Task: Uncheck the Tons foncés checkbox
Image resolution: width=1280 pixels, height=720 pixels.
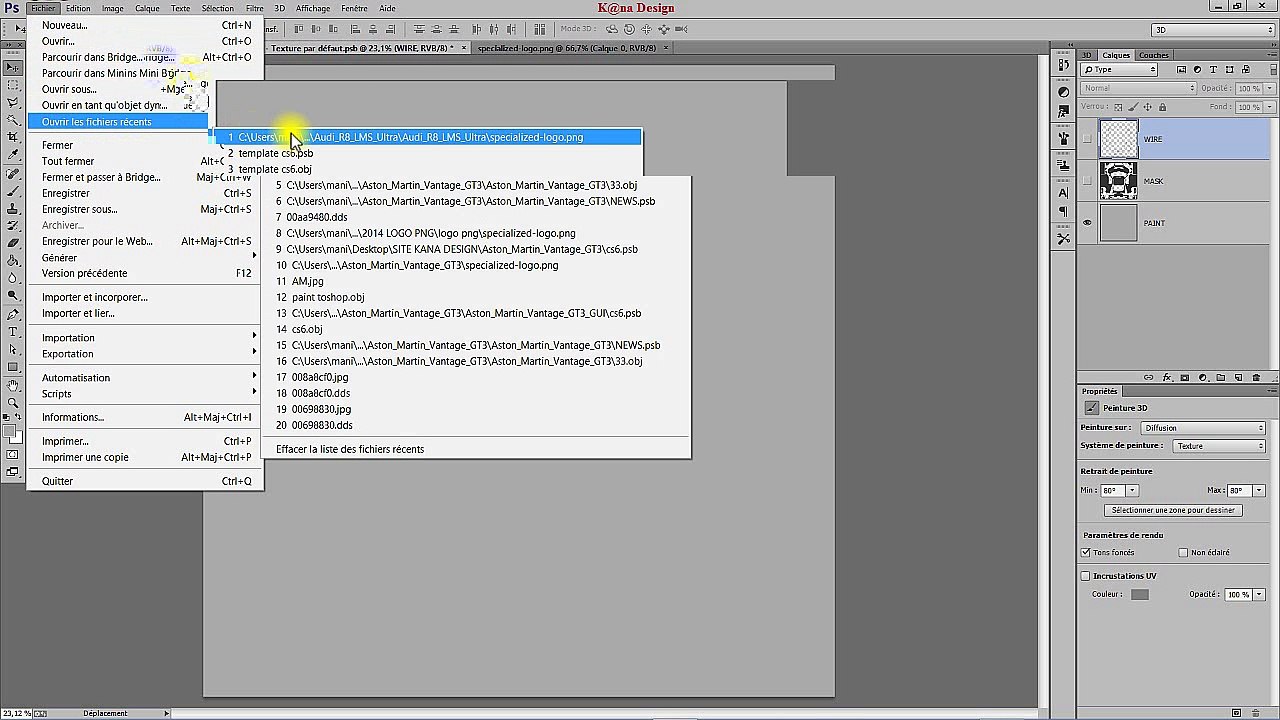Action: tap(1086, 552)
